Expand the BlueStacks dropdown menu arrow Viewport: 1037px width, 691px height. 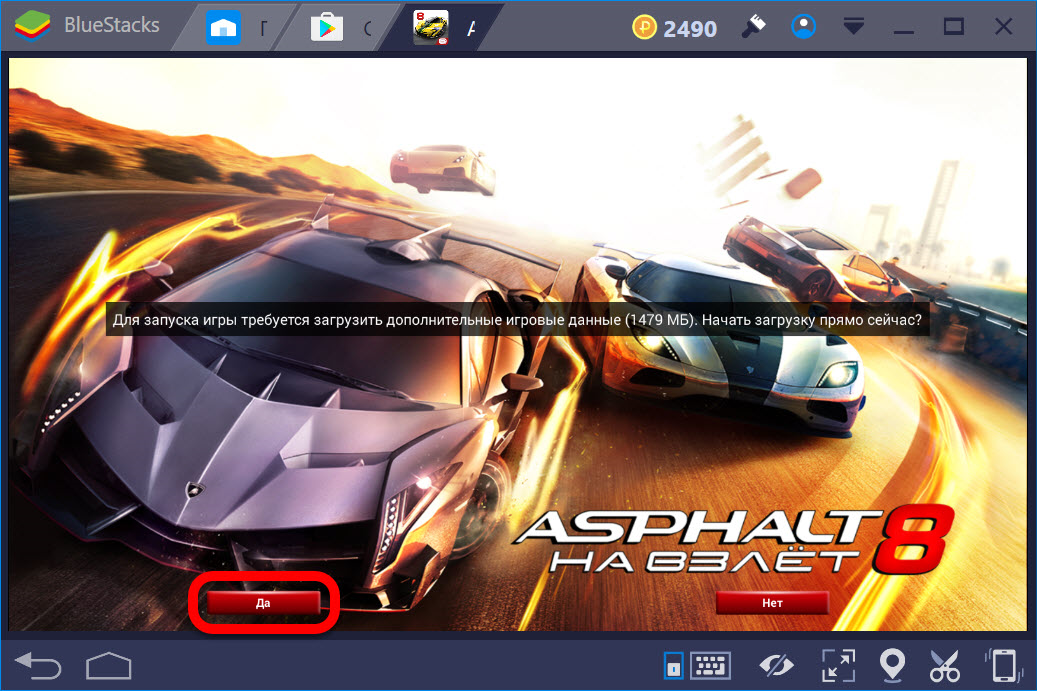pyautogui.click(x=853, y=28)
